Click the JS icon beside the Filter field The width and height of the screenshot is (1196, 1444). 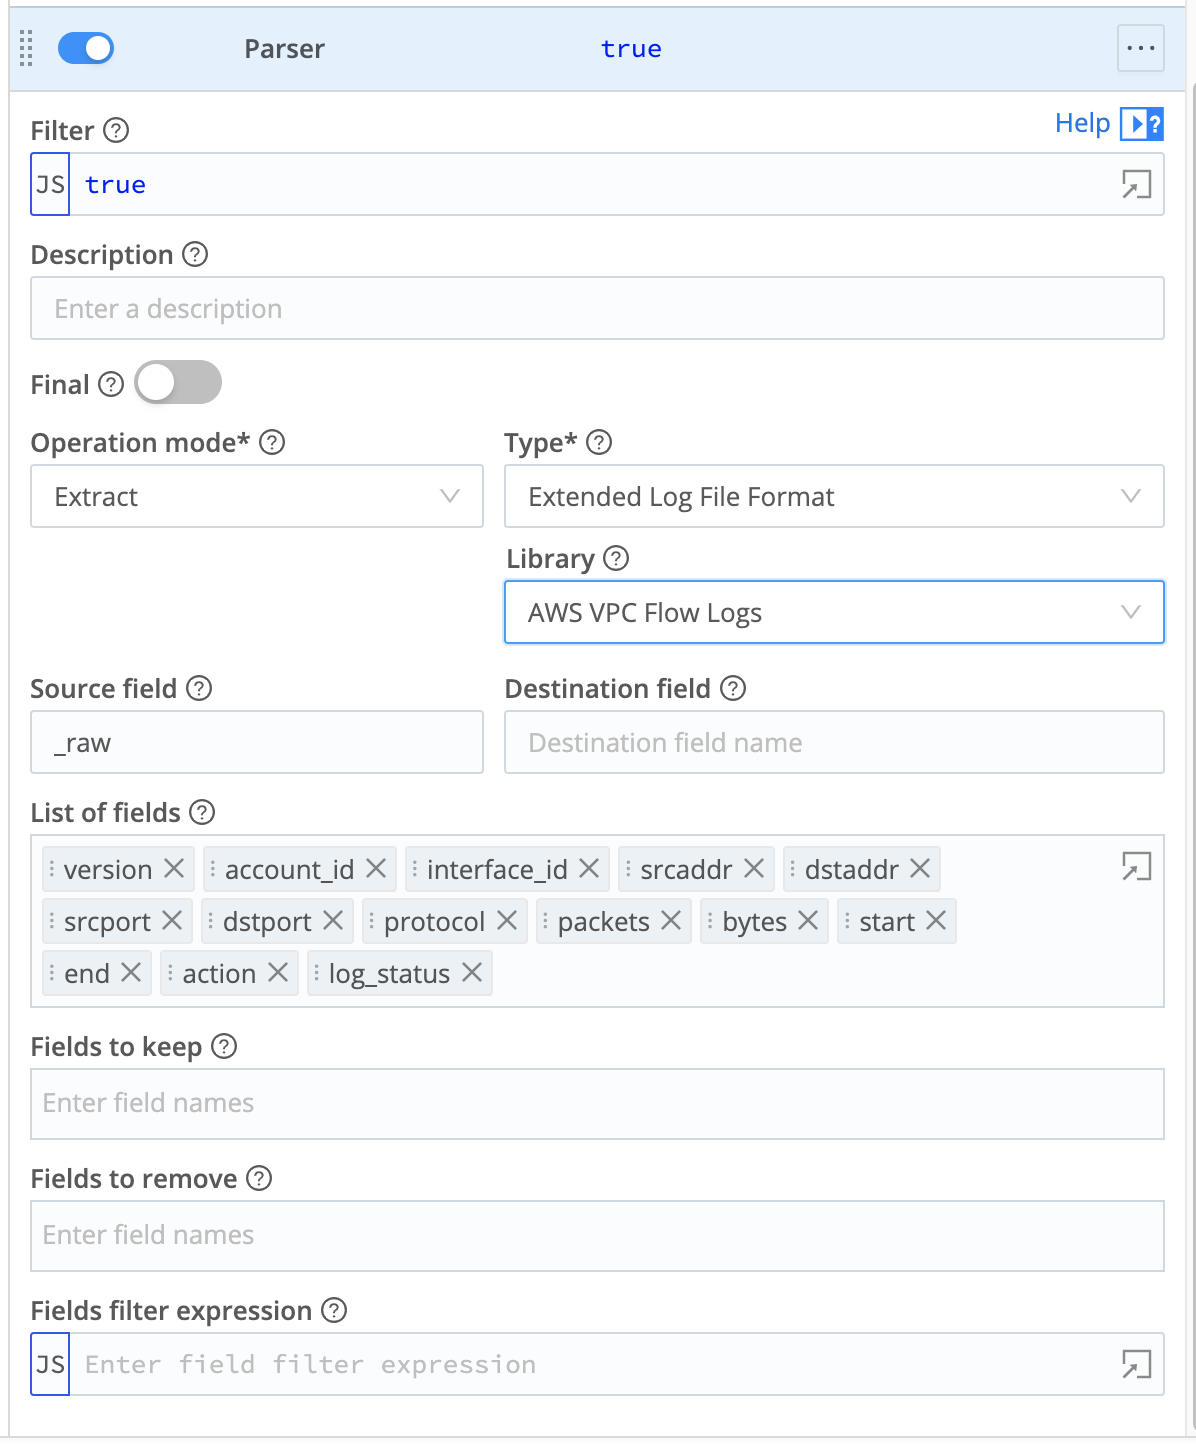[x=49, y=184]
